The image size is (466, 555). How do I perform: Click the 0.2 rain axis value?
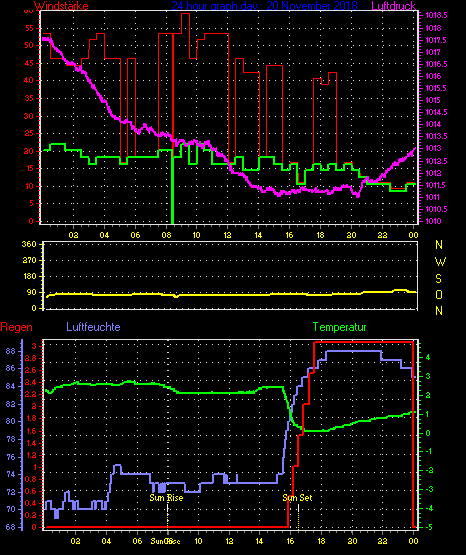coord(31,515)
